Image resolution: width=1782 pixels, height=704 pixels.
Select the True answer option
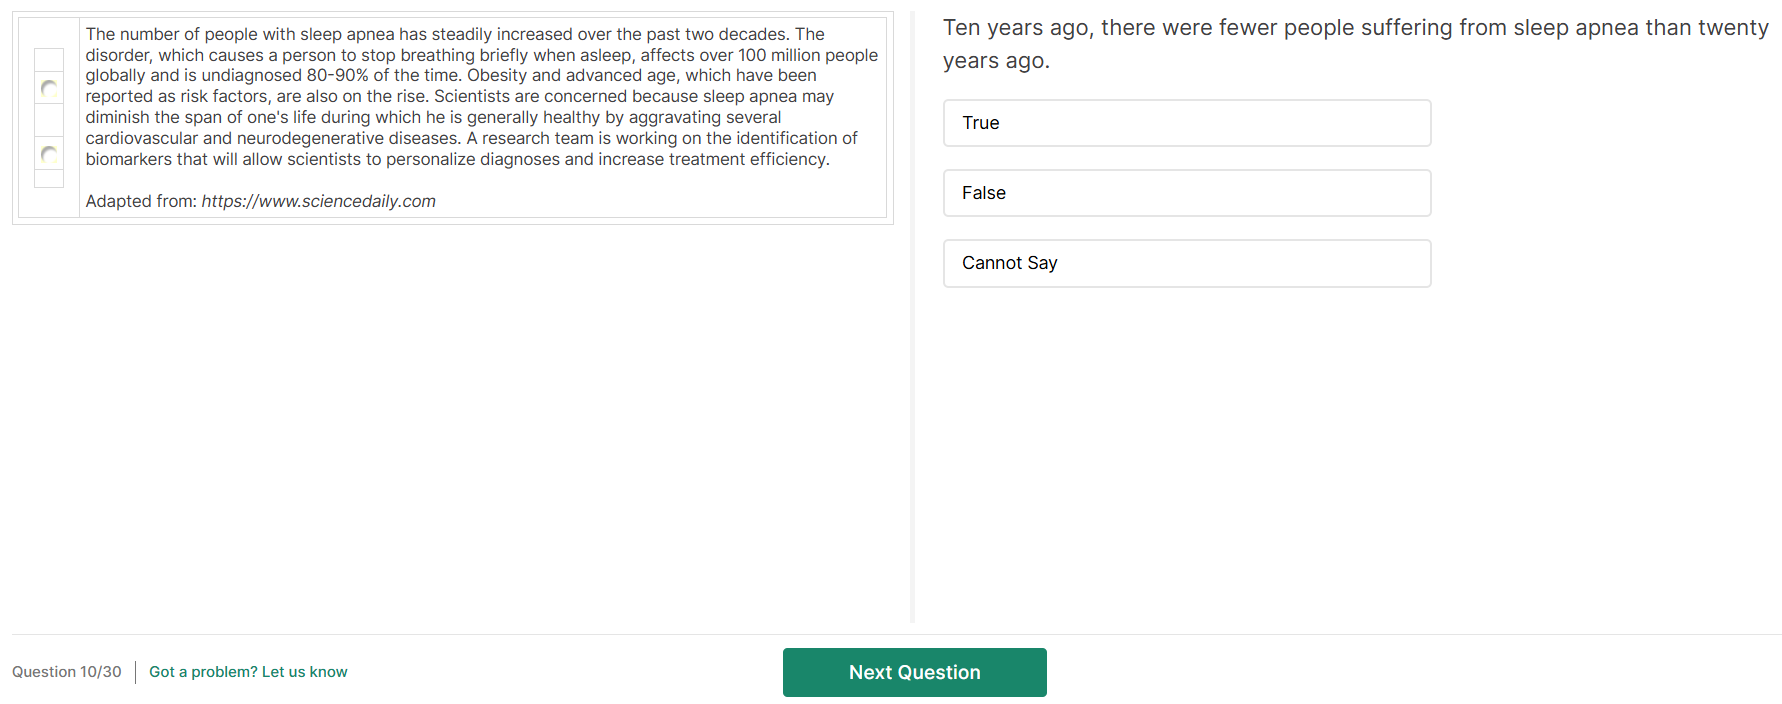coord(1186,123)
